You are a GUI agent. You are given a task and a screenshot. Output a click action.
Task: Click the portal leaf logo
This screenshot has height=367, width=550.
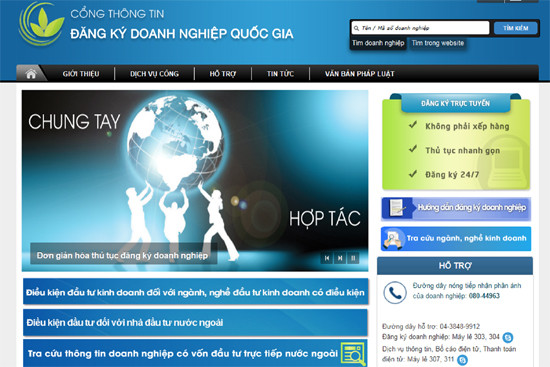click(x=41, y=24)
